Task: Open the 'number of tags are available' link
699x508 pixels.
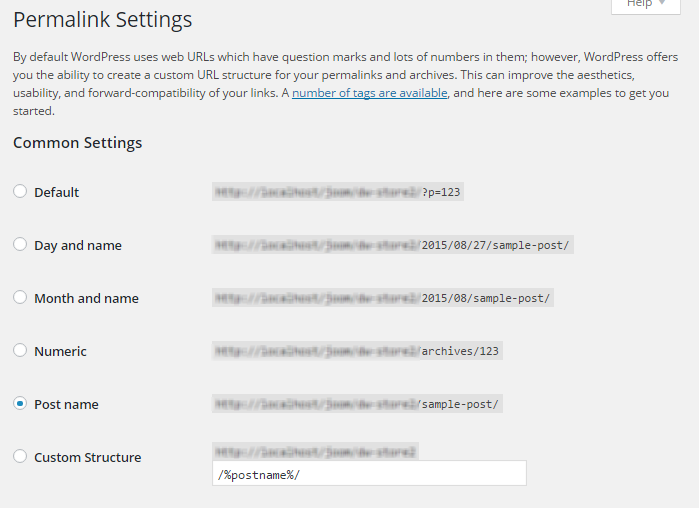Action: click(x=369, y=93)
